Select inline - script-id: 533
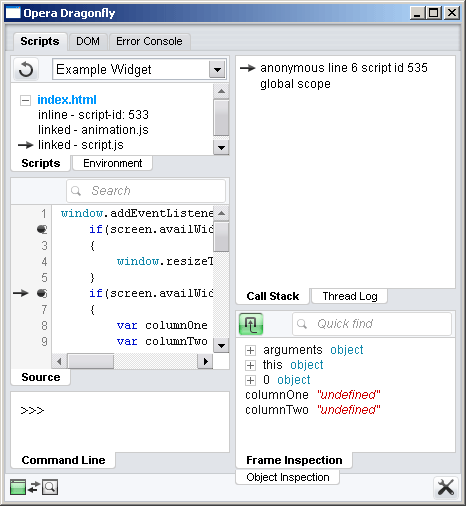 click(93, 115)
